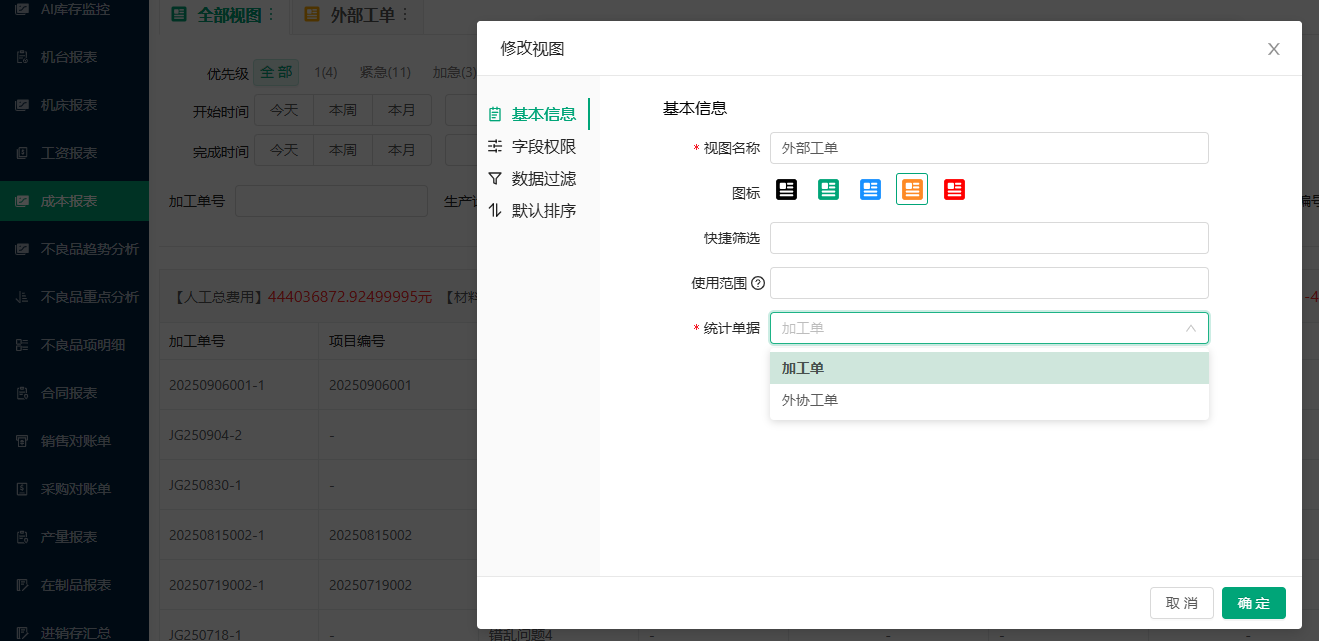Click the 使用范围 input field
Image resolution: width=1319 pixels, height=641 pixels.
(x=988, y=283)
